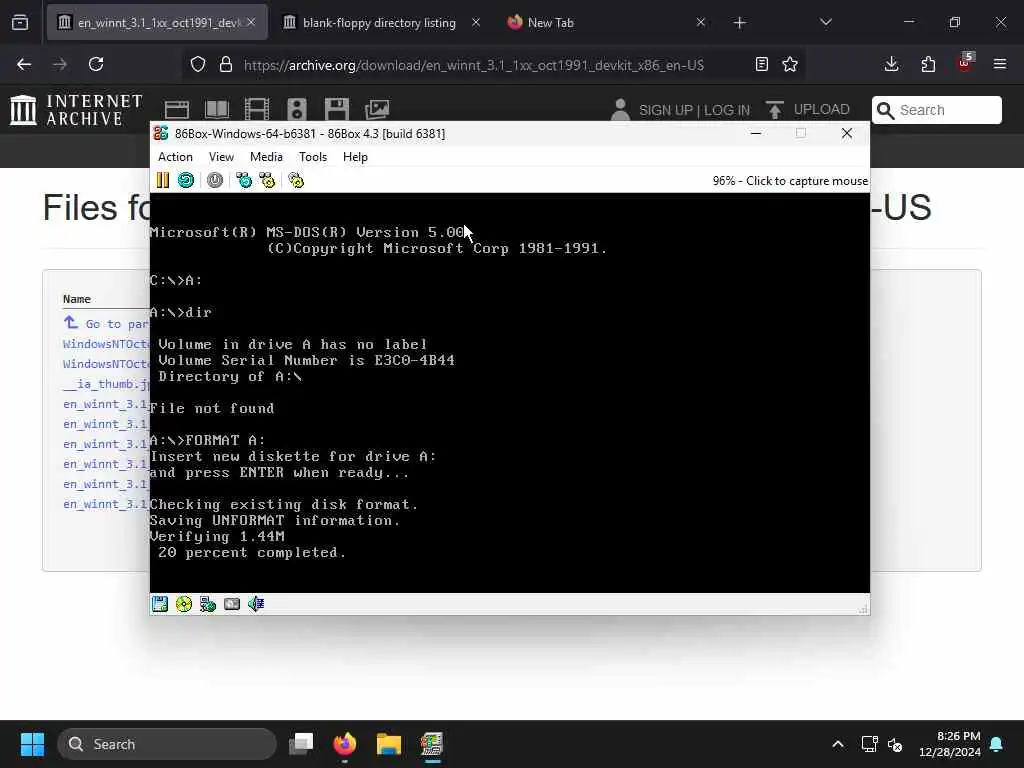The height and width of the screenshot is (768, 1024).
Task: Click LOG IN link
Action: 728,110
